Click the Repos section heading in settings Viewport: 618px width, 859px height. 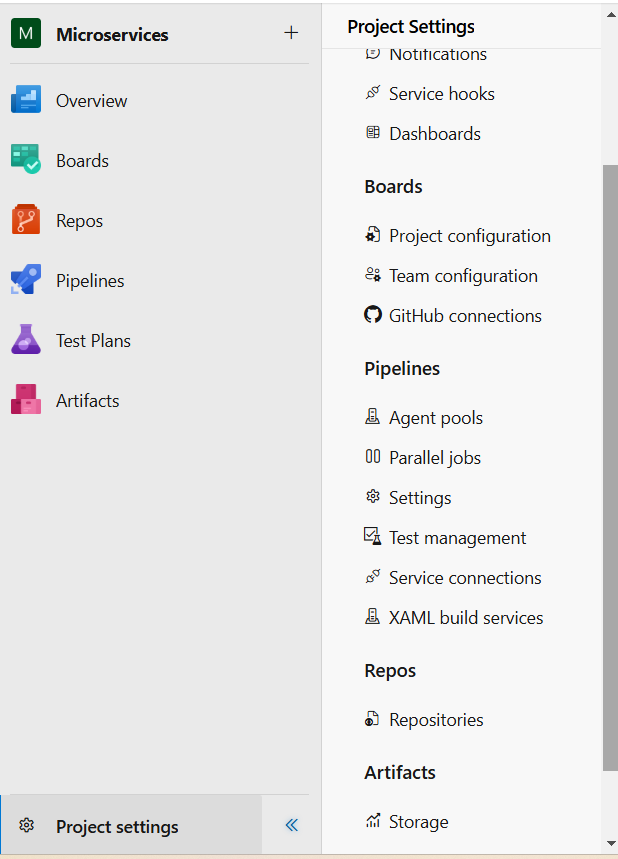click(x=390, y=671)
